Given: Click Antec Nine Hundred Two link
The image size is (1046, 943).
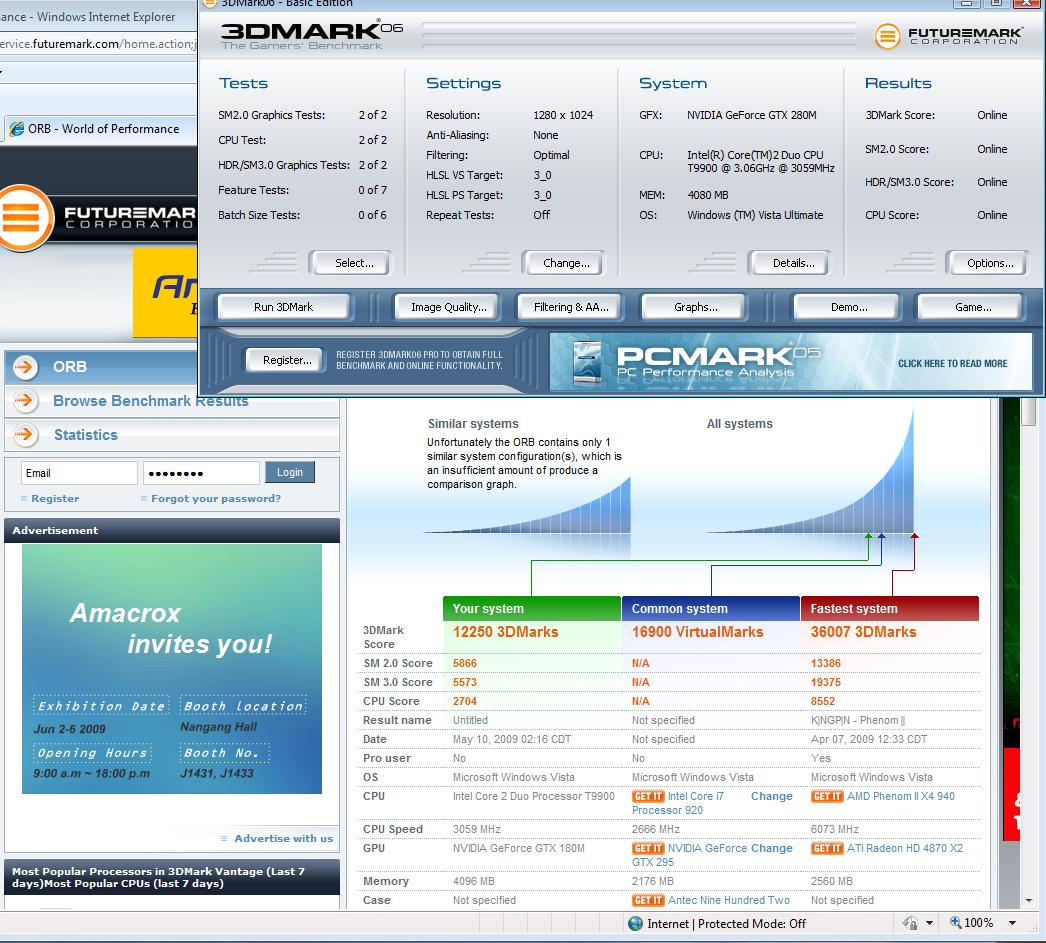Looking at the screenshot, I should point(728,900).
